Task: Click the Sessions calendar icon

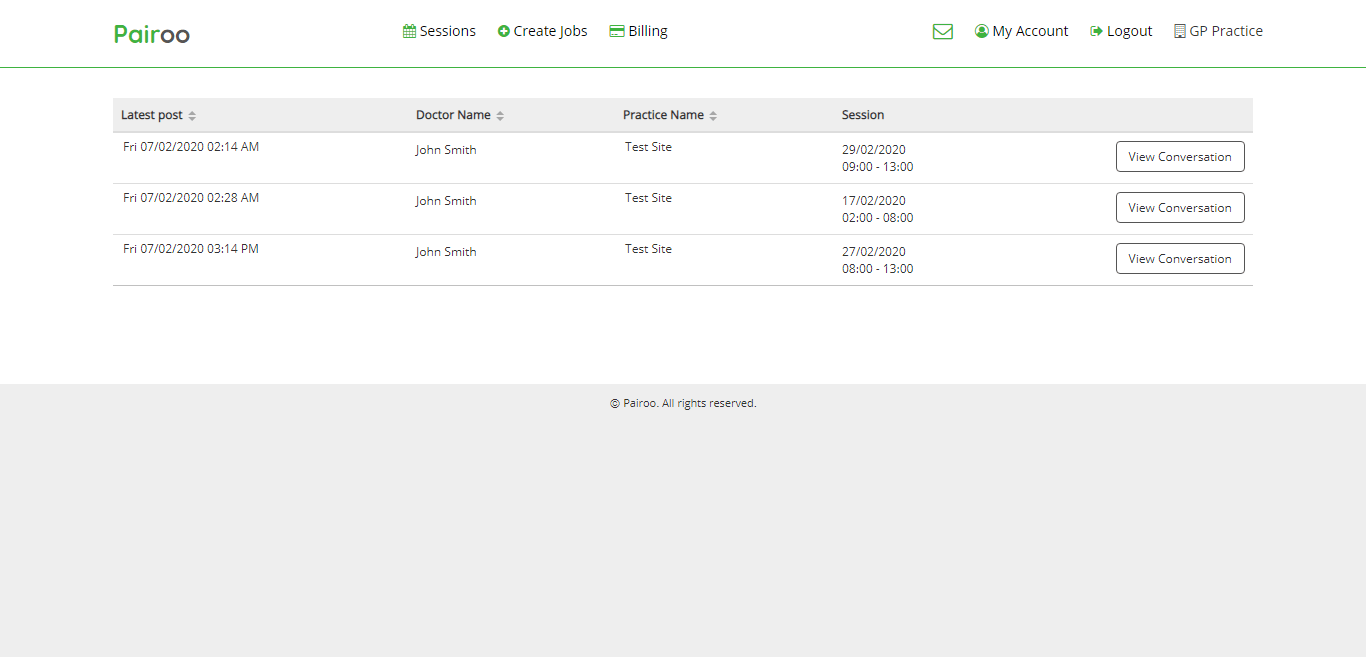Action: (x=409, y=31)
